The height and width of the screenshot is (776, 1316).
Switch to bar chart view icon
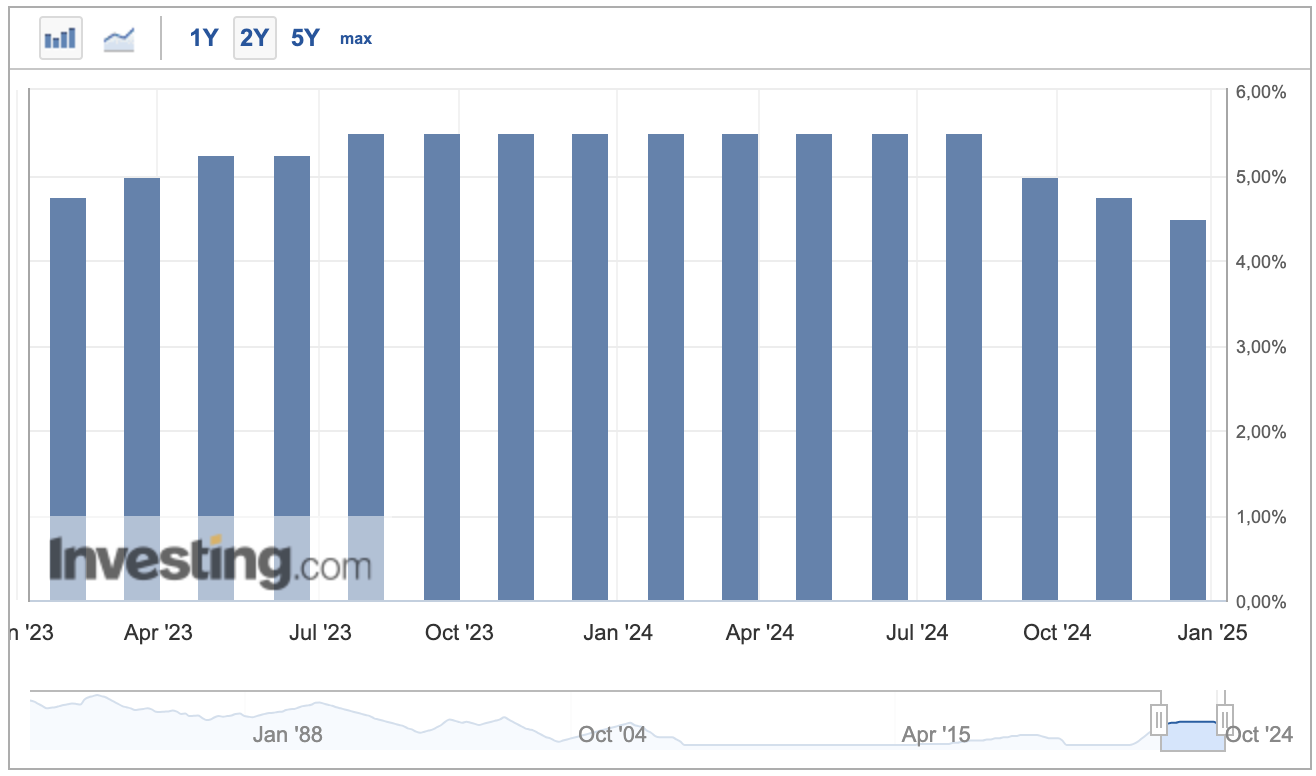coord(61,38)
